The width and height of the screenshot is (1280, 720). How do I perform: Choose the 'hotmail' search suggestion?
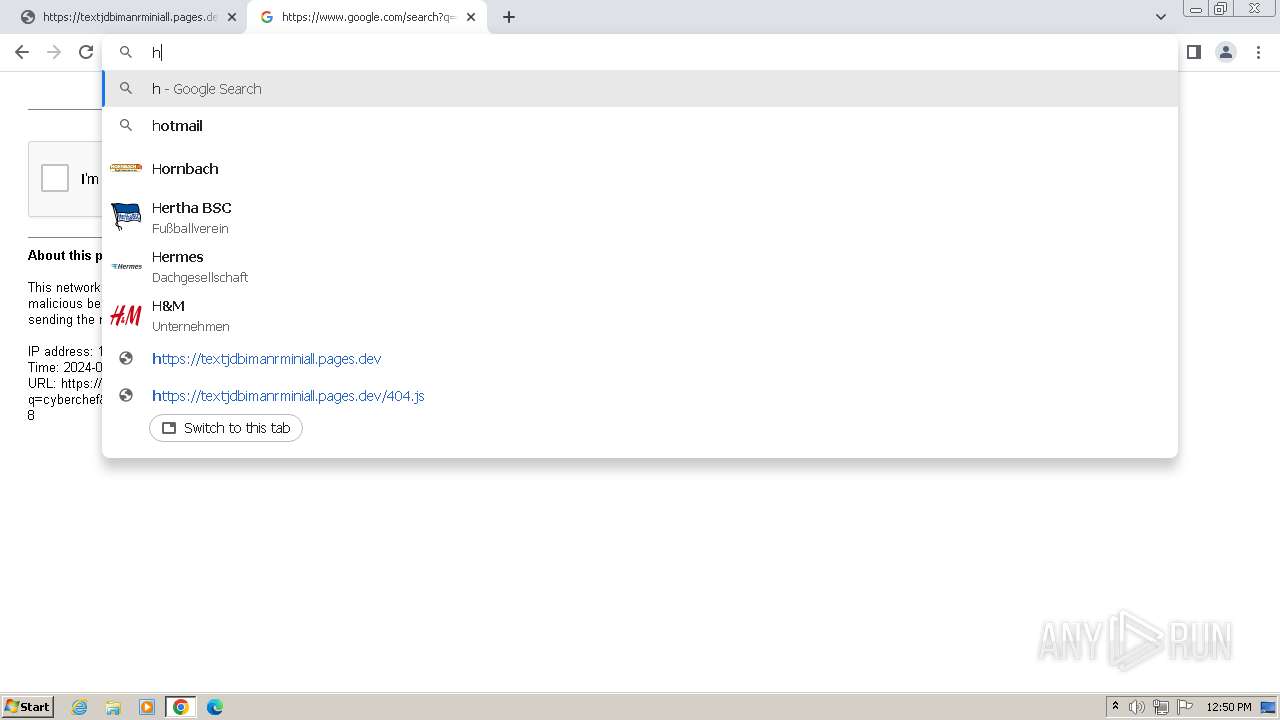click(640, 125)
